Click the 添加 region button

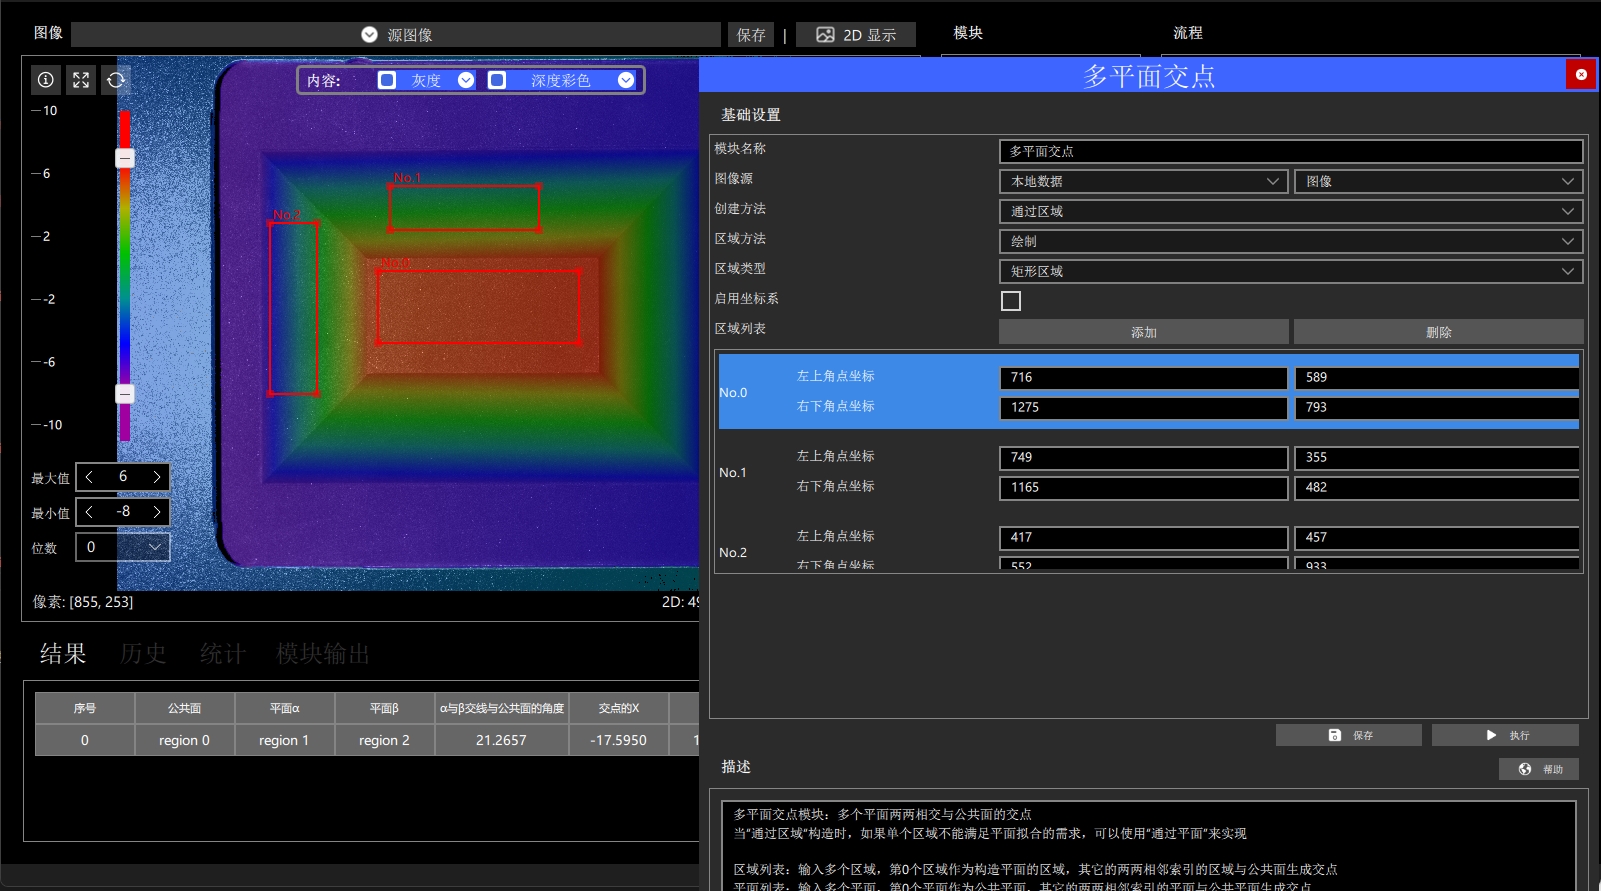coord(1144,332)
